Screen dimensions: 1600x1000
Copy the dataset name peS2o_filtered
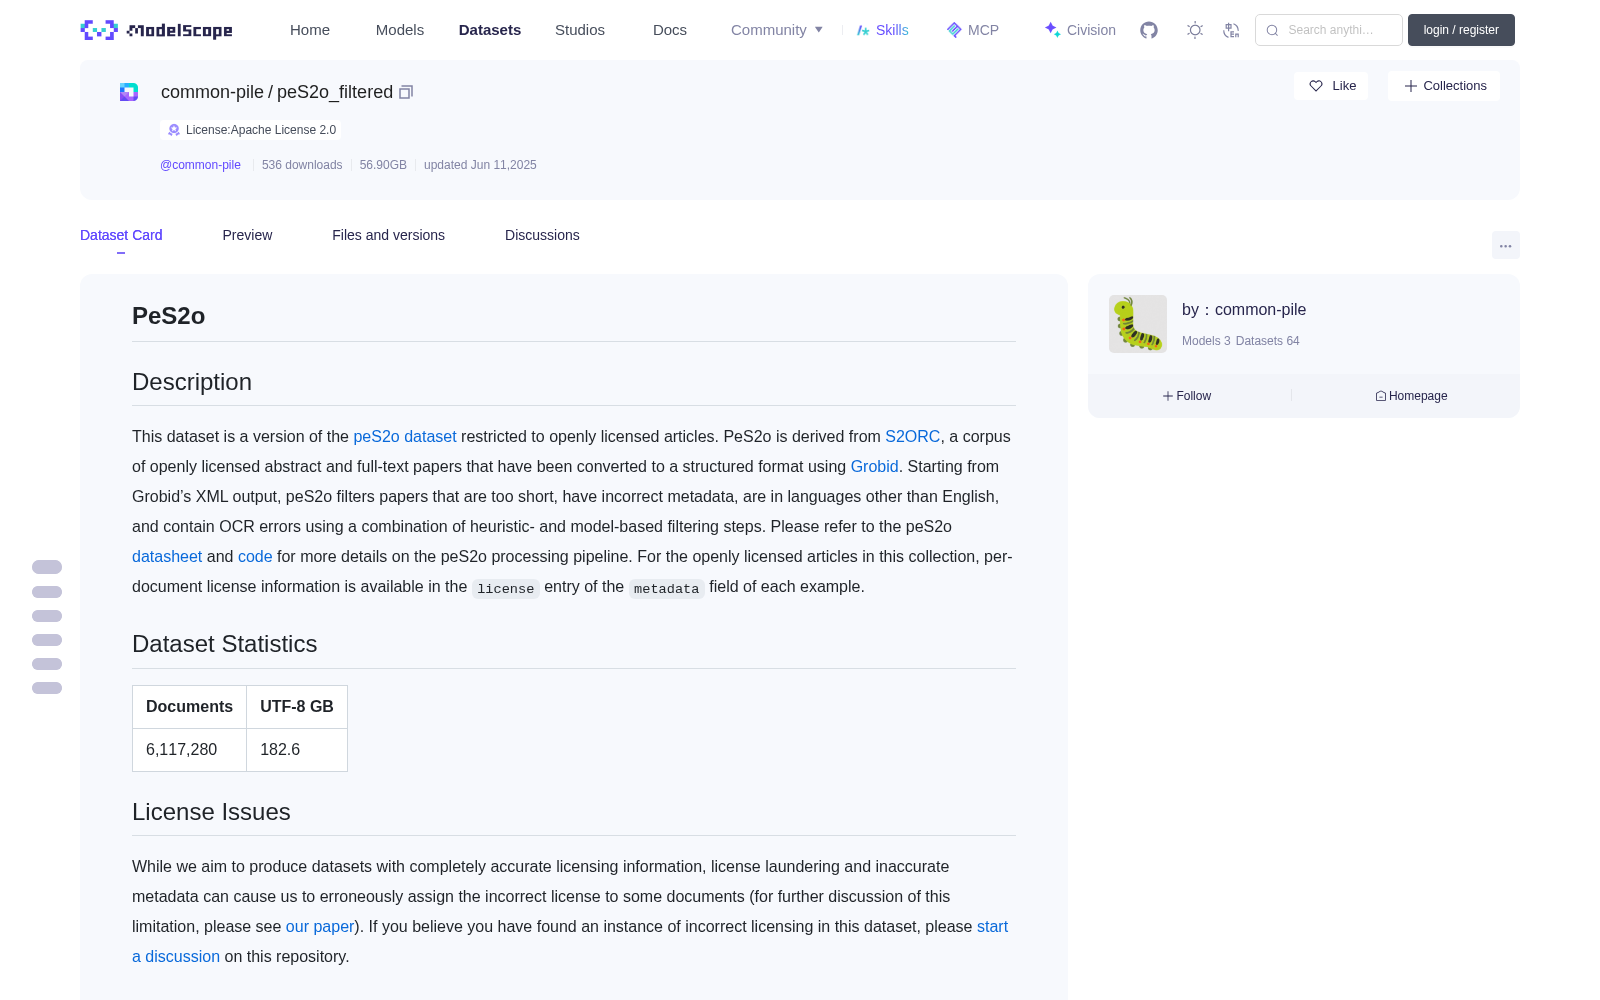(406, 92)
